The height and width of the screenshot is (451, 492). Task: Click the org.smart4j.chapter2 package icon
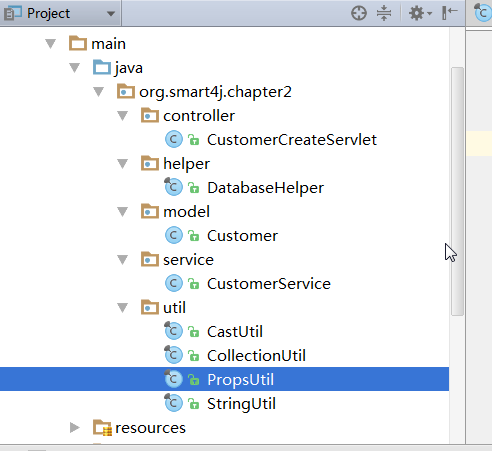tap(126, 91)
